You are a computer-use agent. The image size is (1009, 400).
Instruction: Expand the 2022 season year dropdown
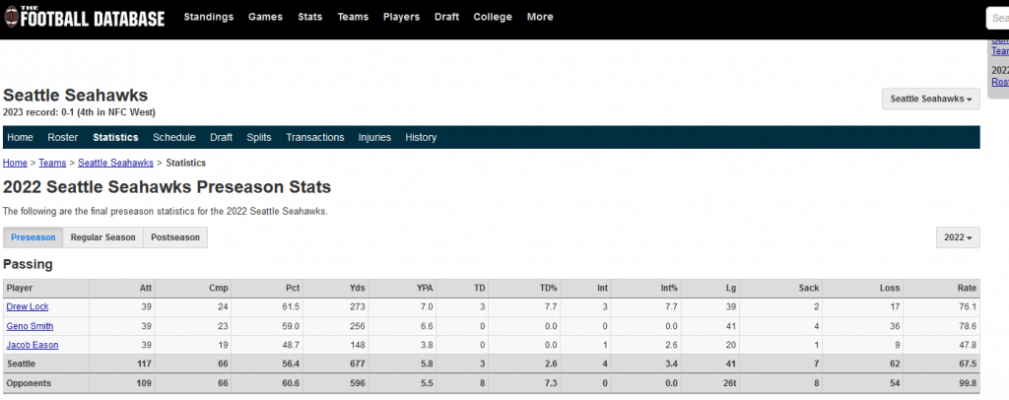point(958,237)
